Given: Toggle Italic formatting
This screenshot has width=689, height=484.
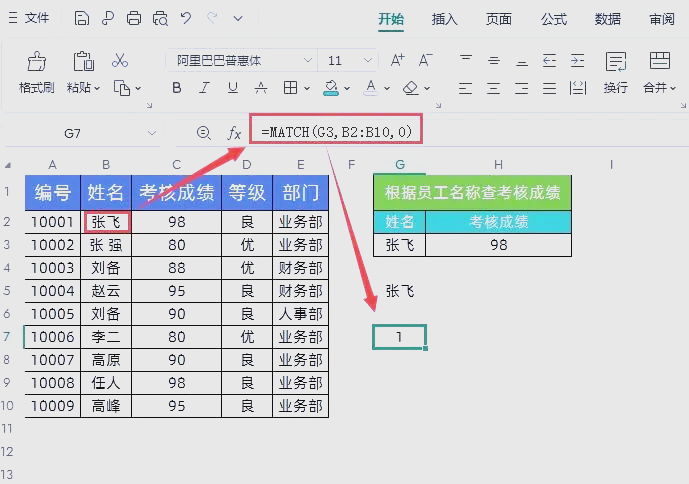Looking at the screenshot, I should coord(204,88).
